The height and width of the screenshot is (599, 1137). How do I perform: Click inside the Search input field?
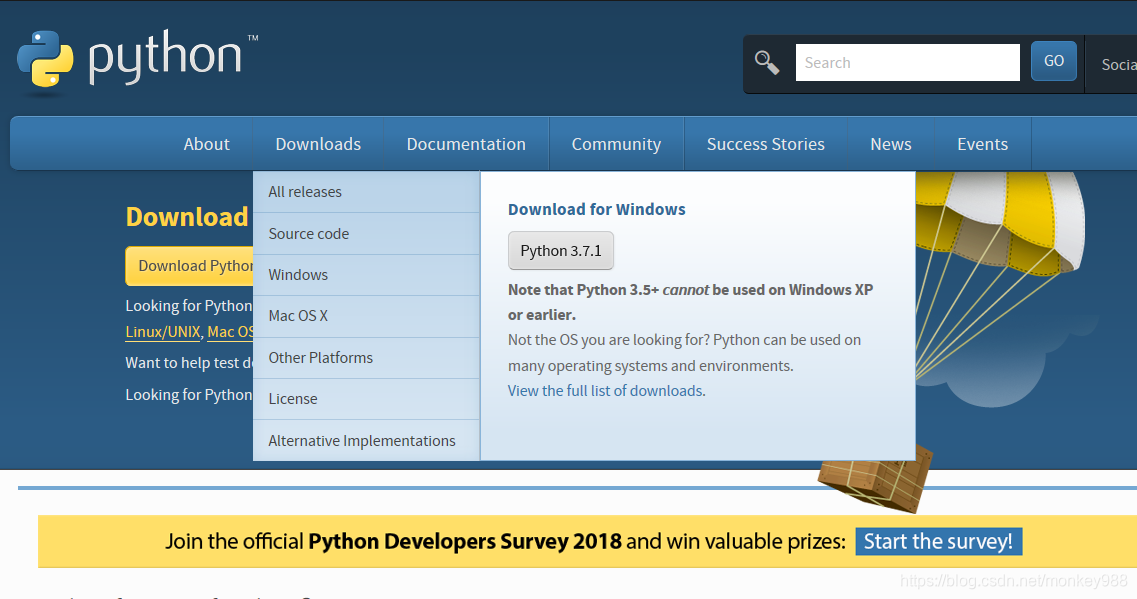point(907,62)
